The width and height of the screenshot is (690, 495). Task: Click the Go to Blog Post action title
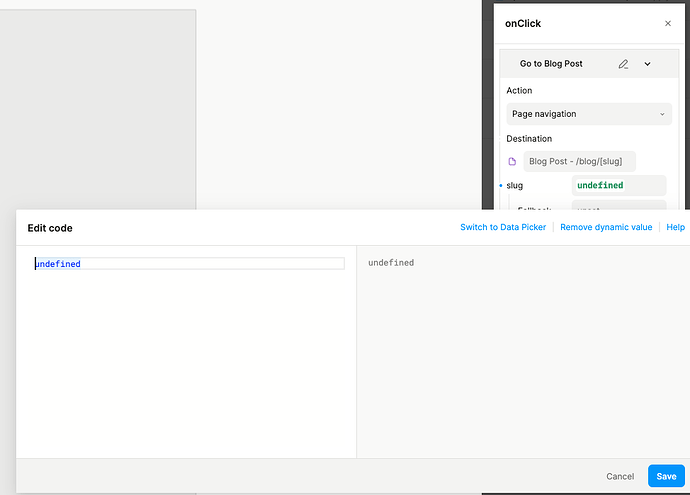tap(551, 64)
